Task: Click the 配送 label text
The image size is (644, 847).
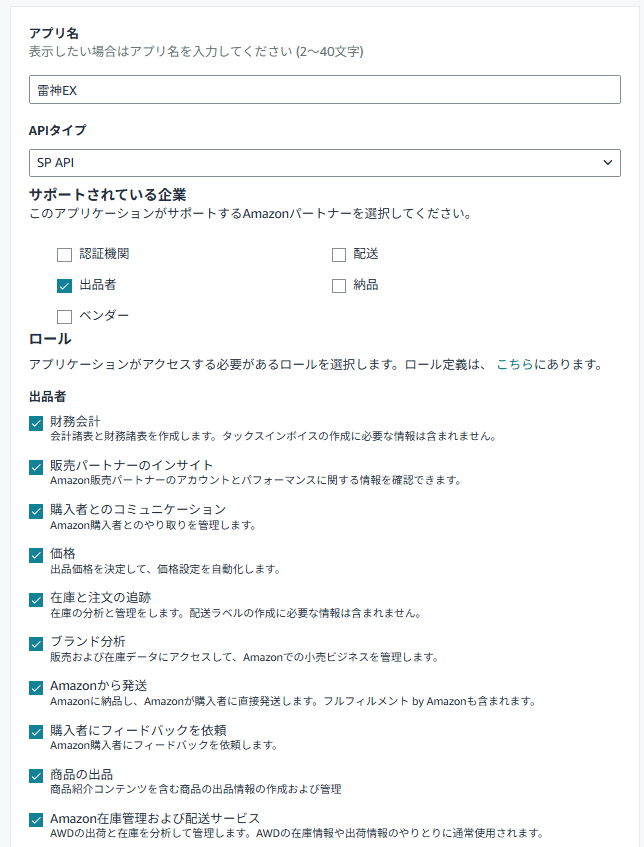Action: [366, 254]
